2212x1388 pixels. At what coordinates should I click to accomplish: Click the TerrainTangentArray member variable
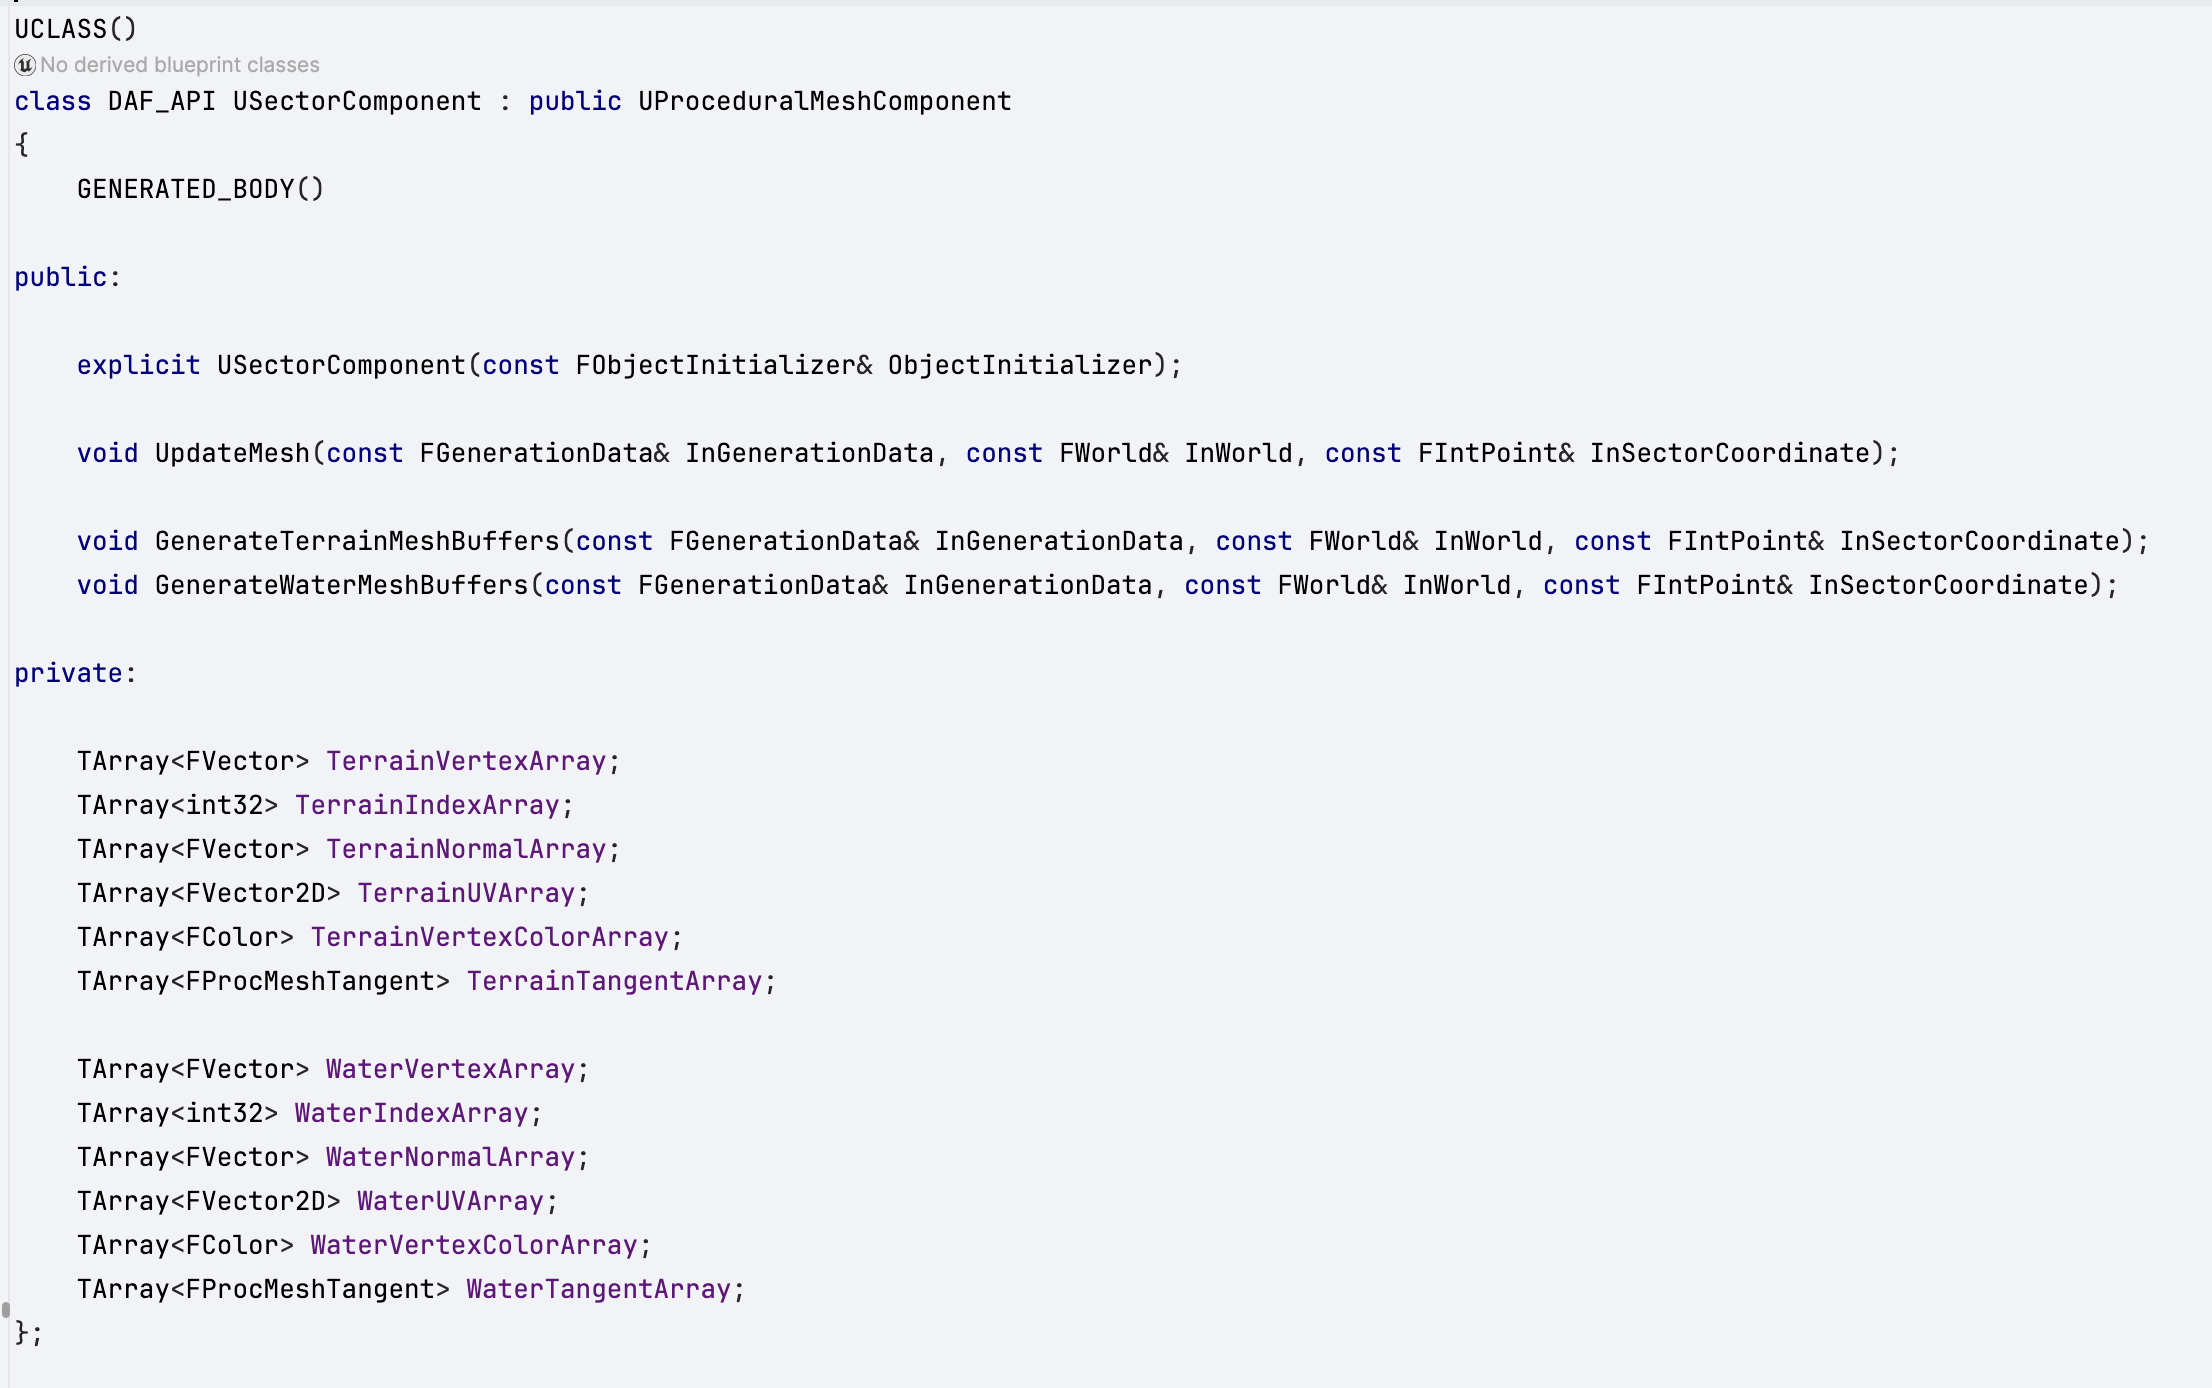(615, 981)
